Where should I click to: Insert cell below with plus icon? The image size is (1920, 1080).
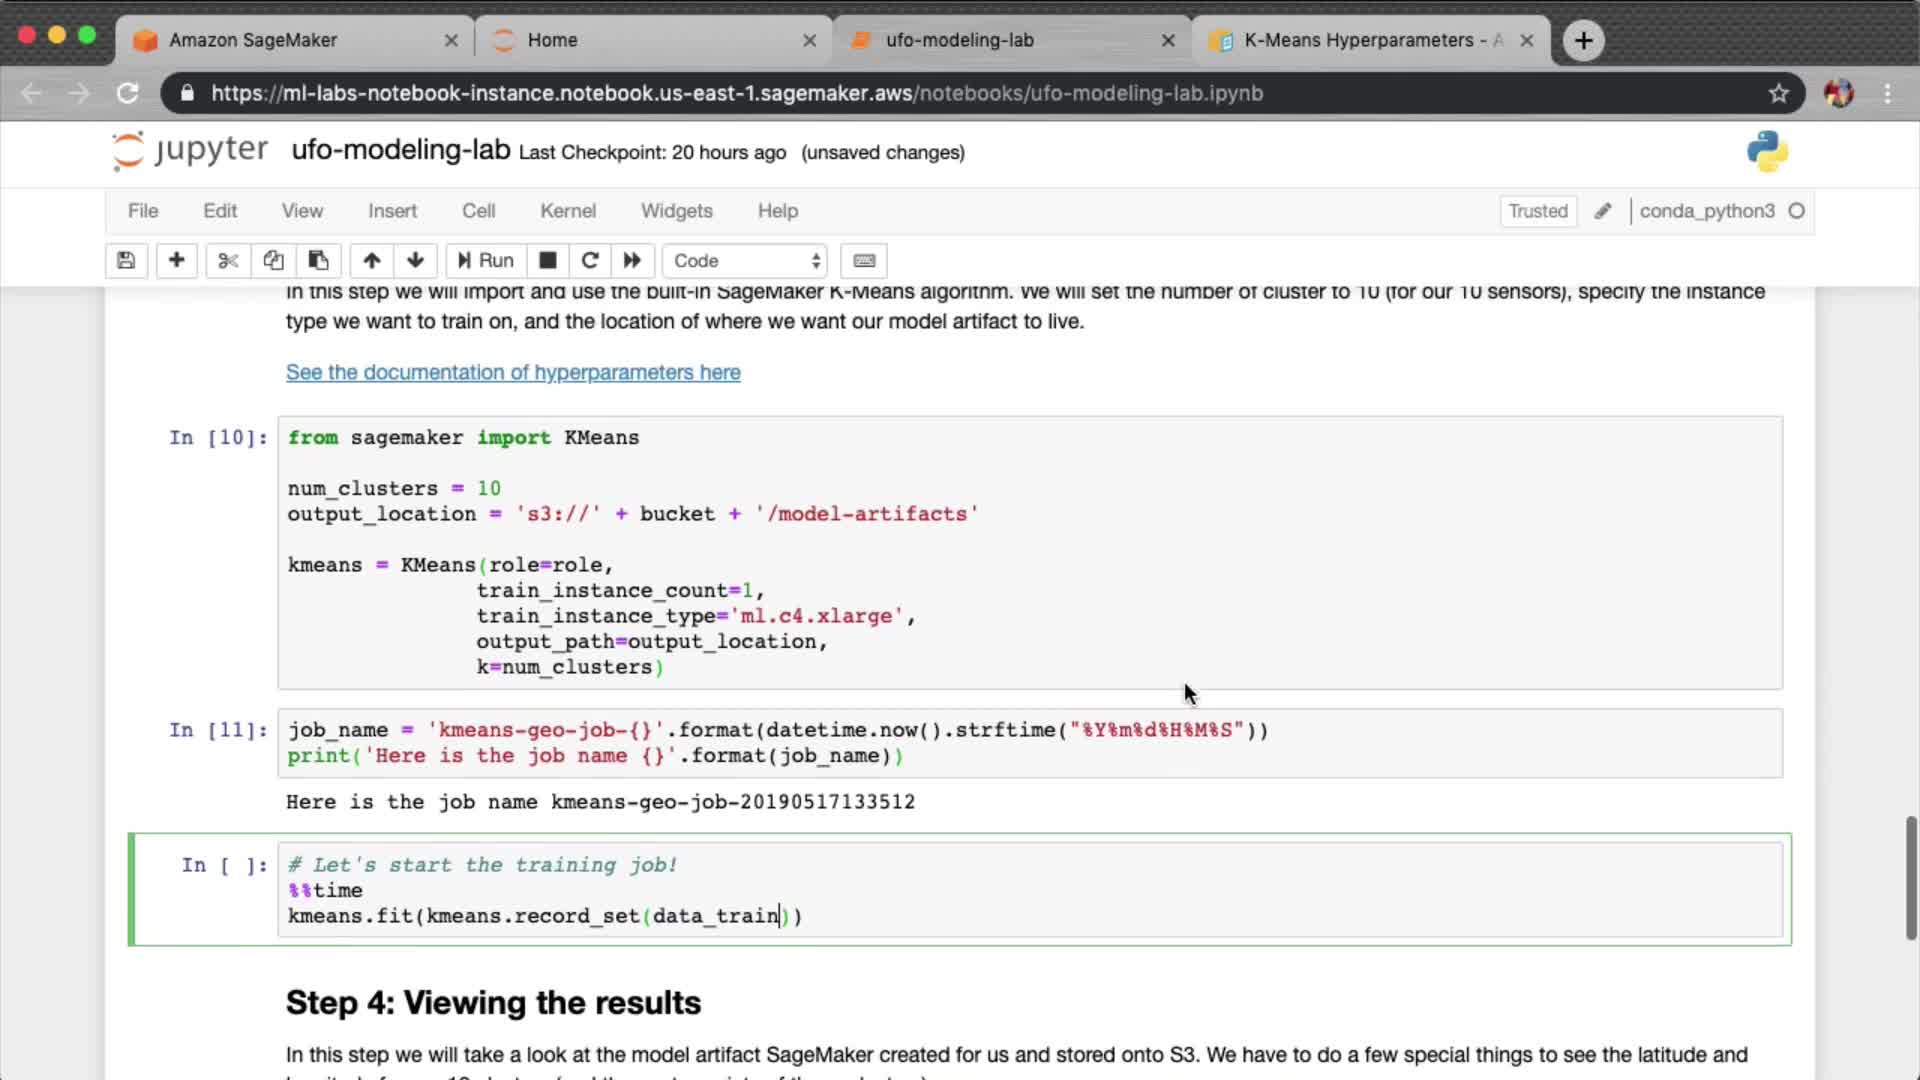[176, 261]
